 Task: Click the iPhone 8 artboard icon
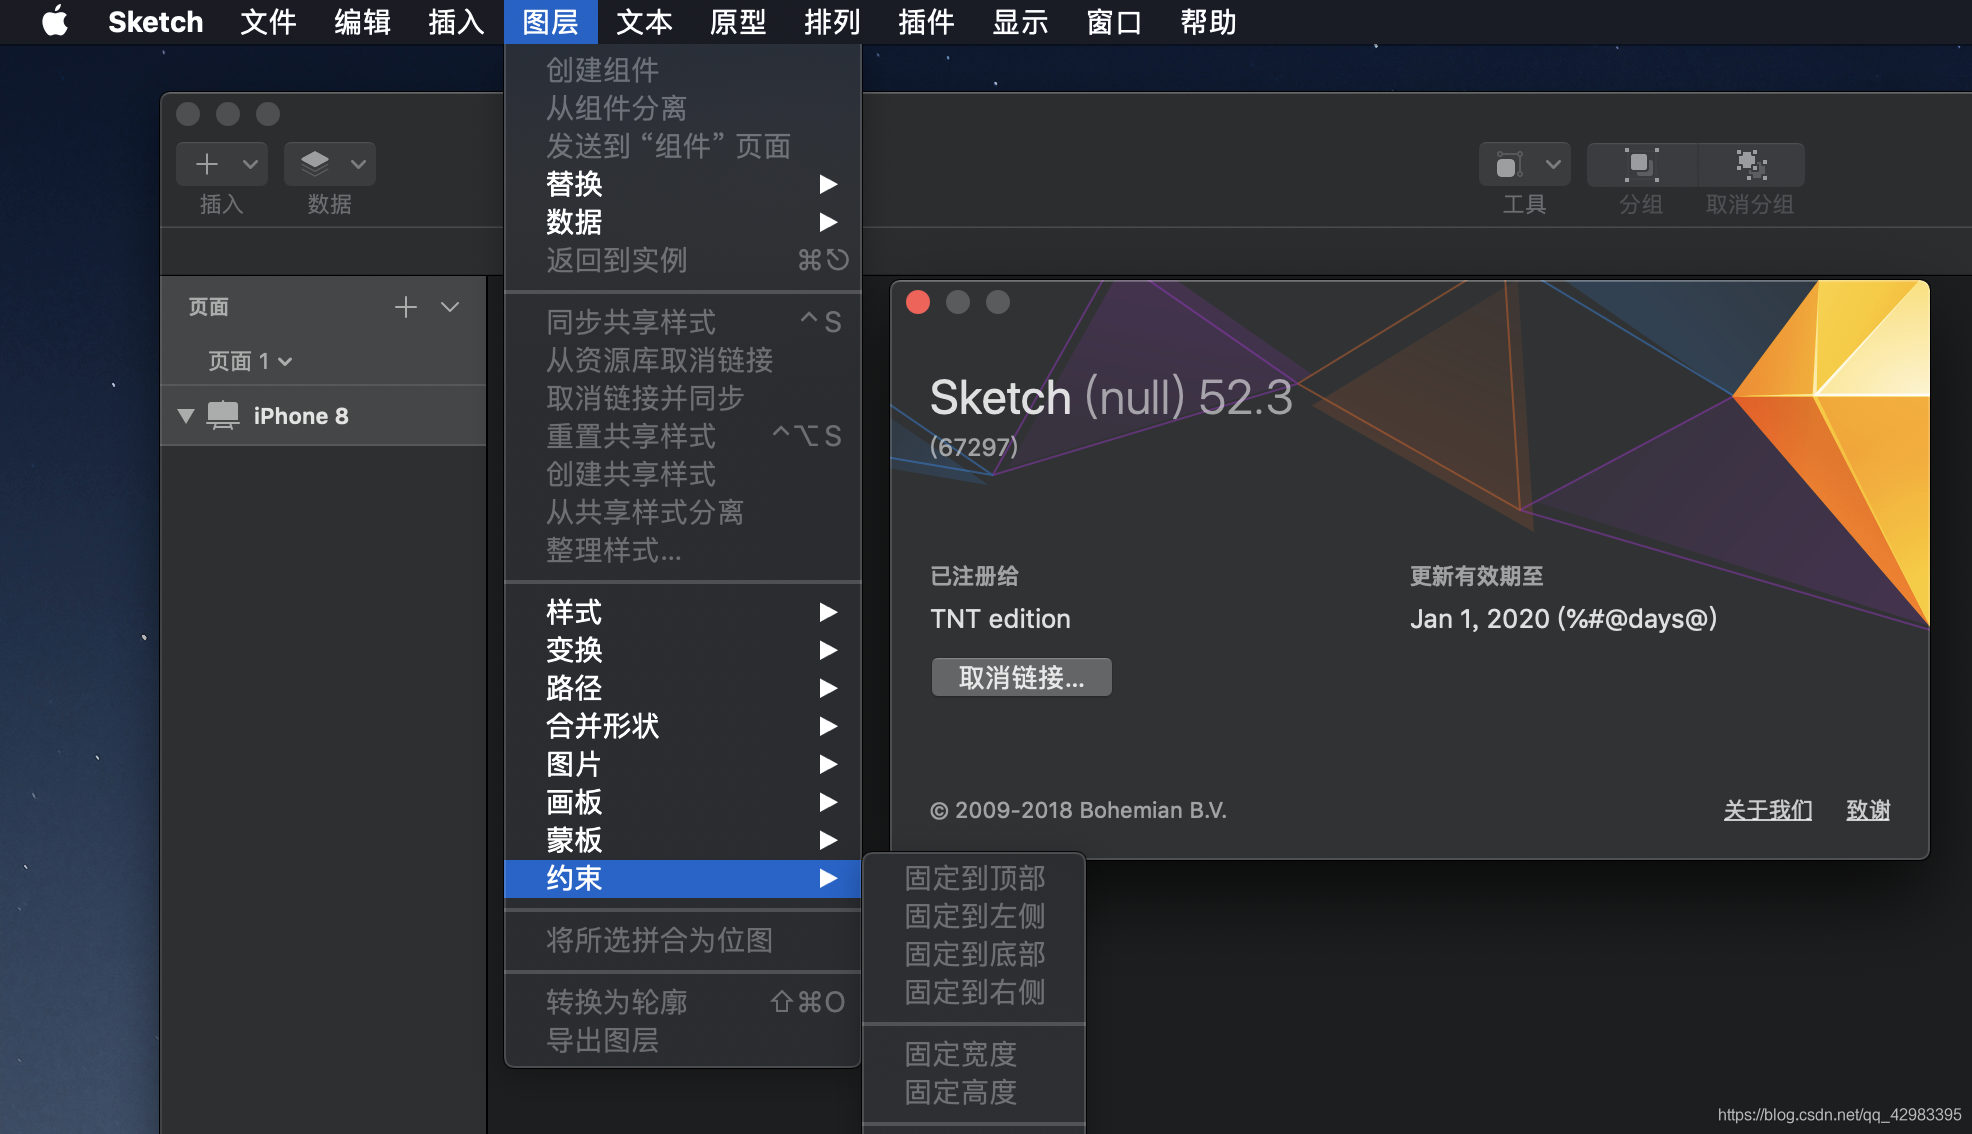click(x=223, y=415)
